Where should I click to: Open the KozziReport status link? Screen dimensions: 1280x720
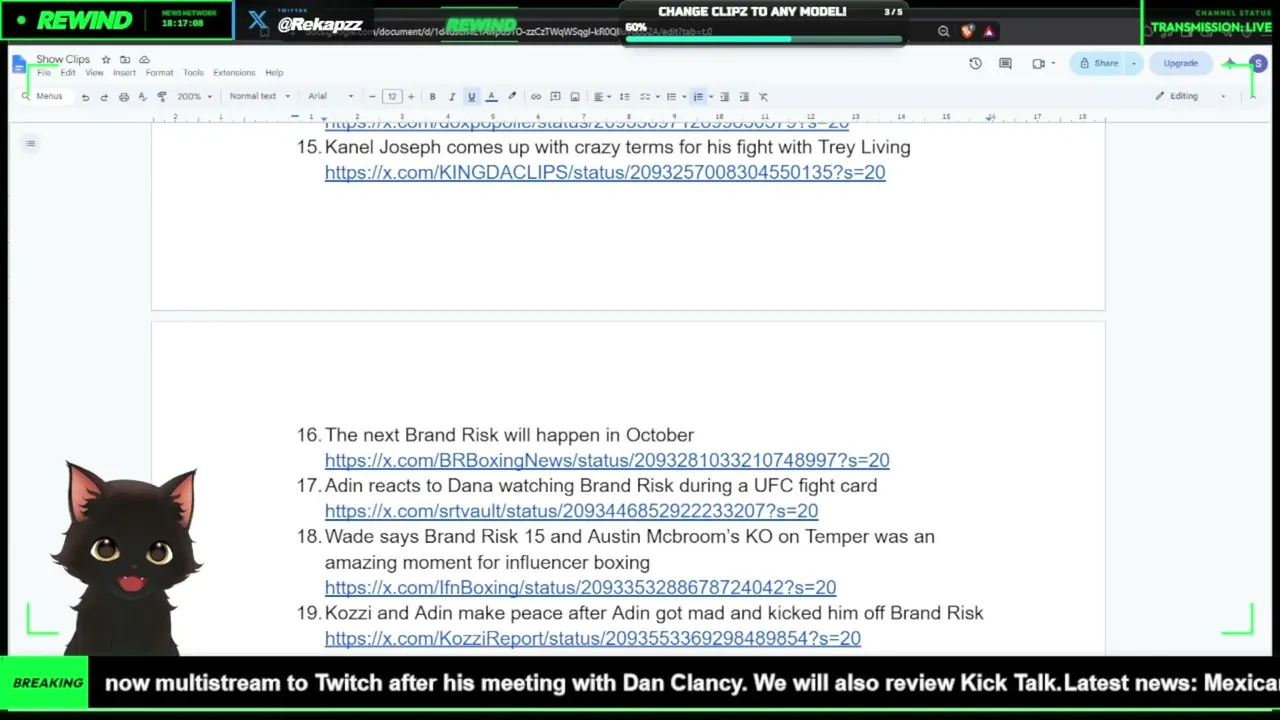(x=593, y=638)
